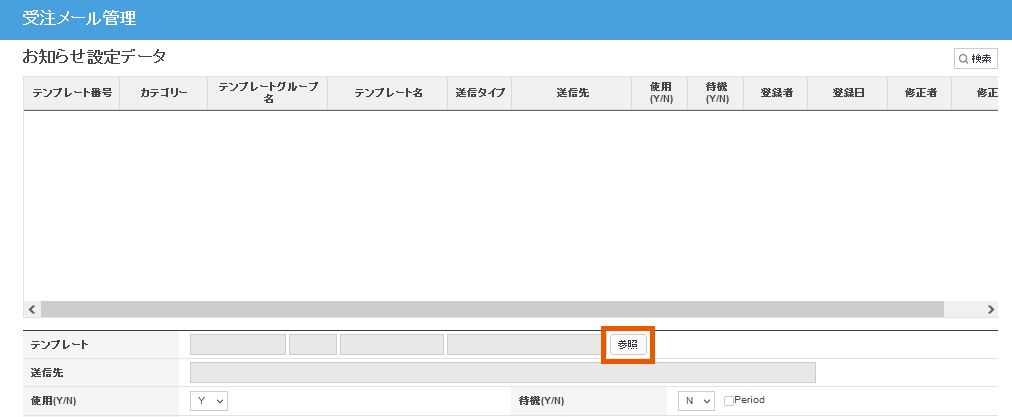Click the カテゴリー column header

[x=164, y=93]
